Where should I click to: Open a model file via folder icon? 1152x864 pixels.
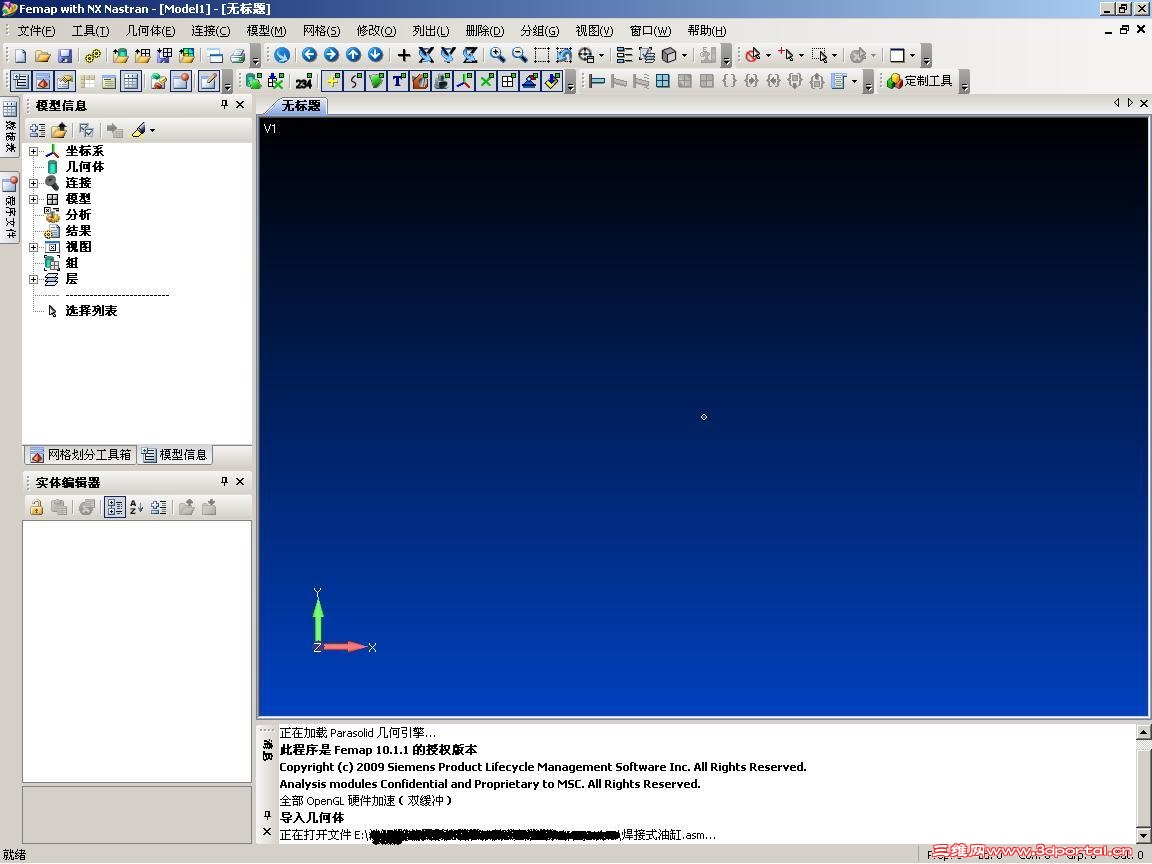point(43,55)
